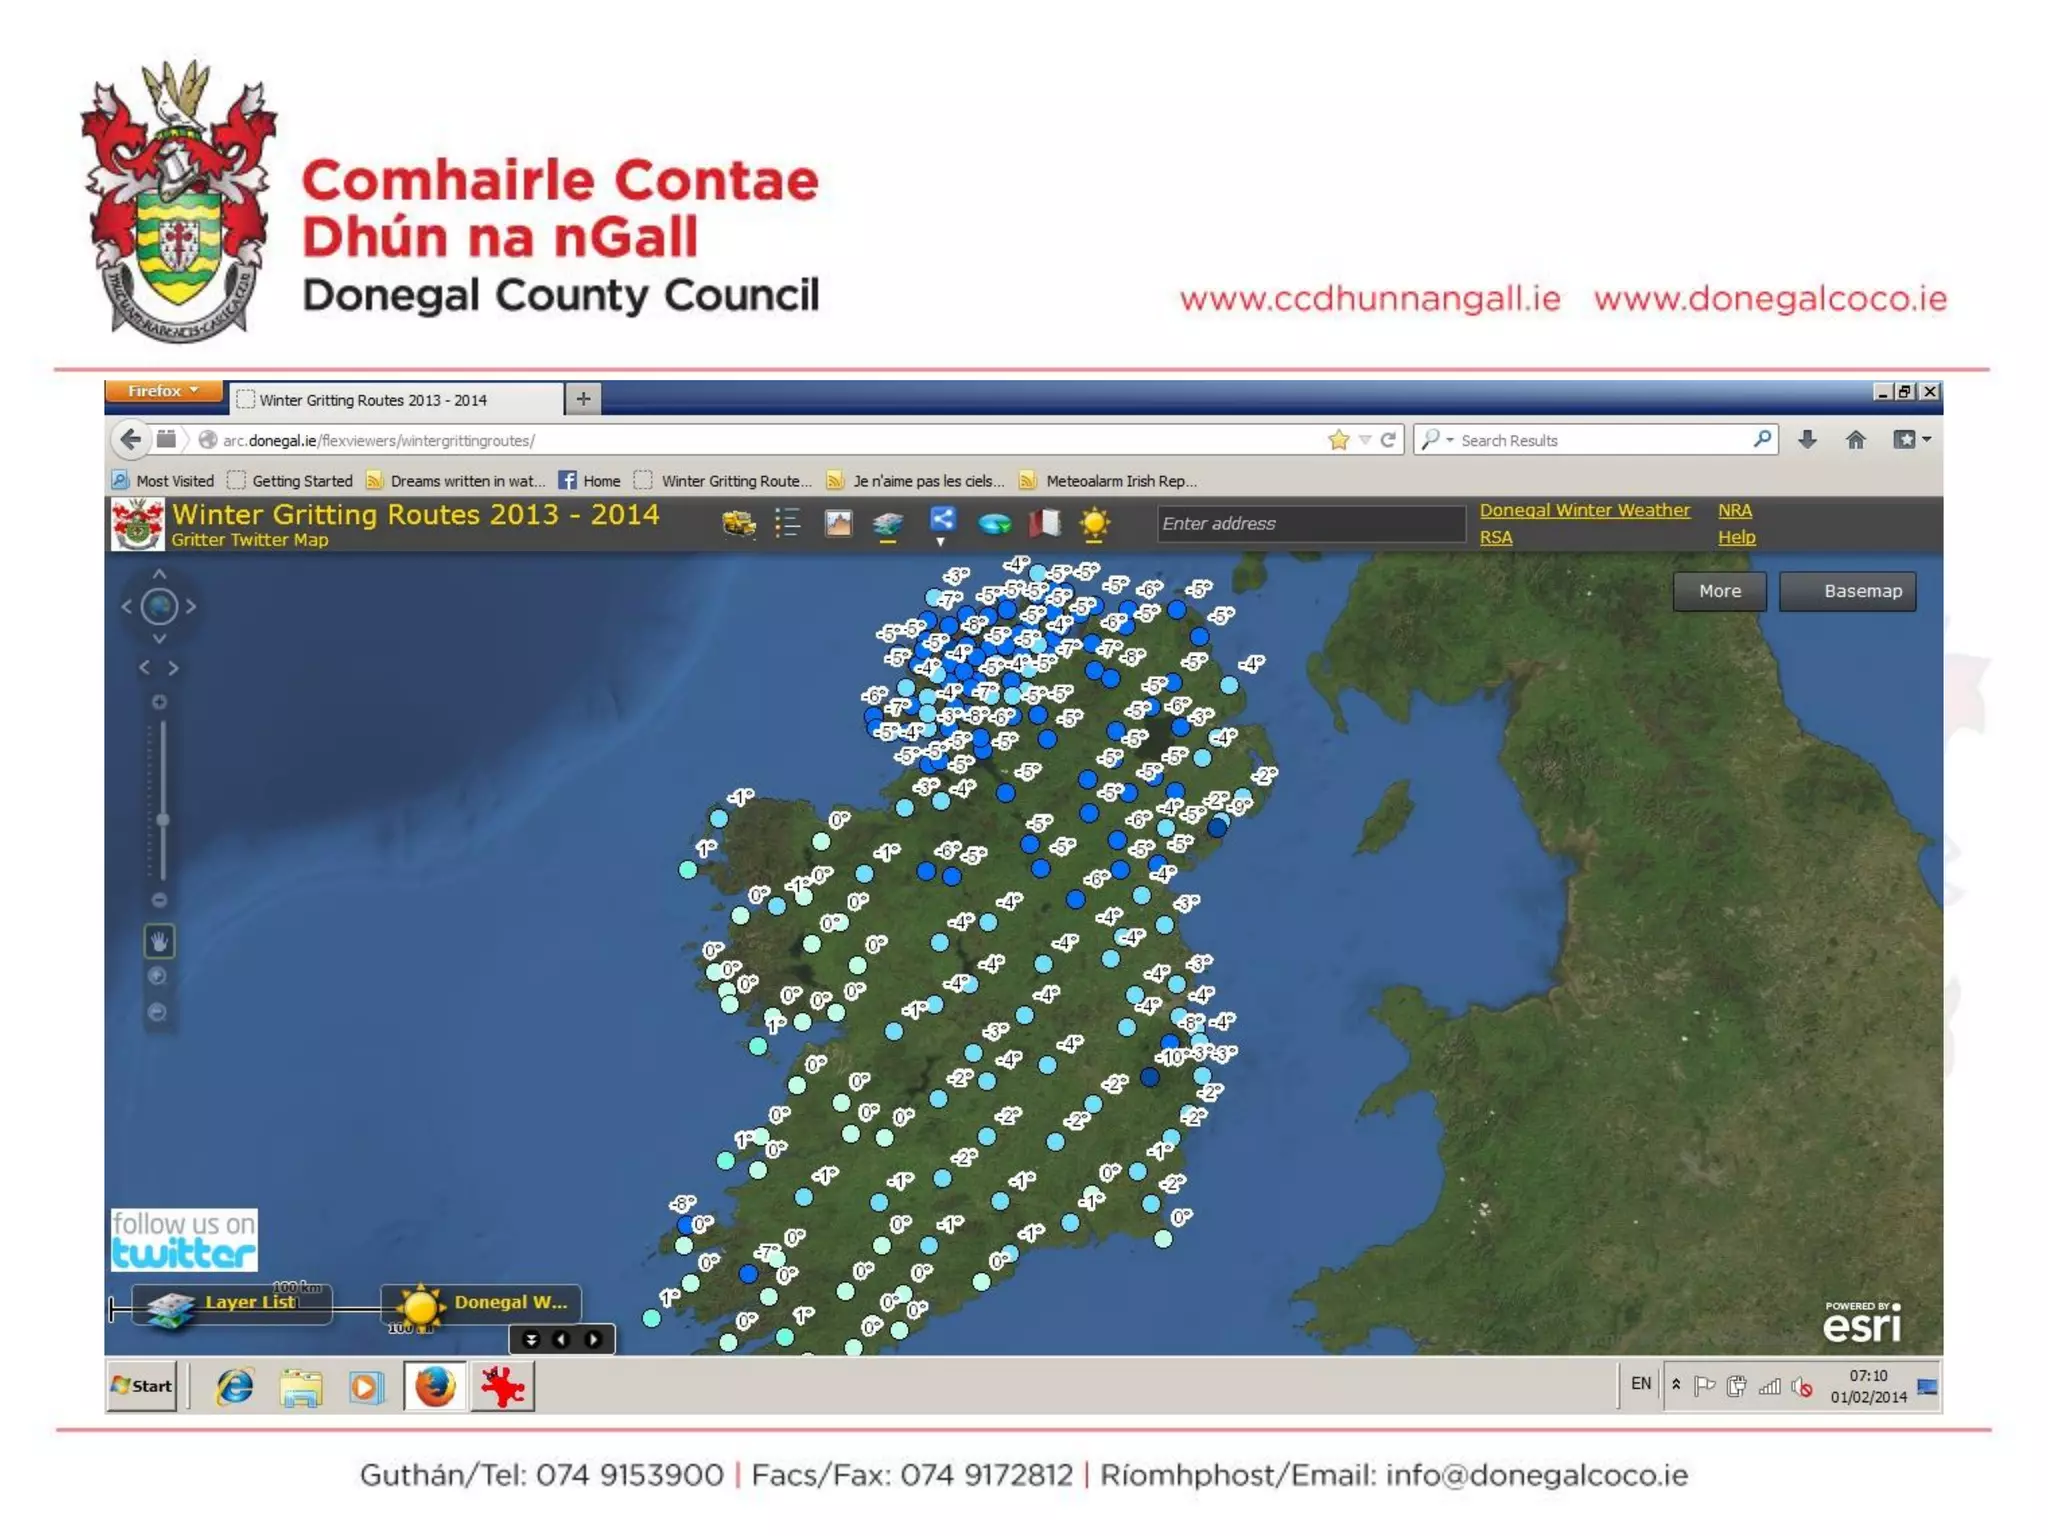Click the Basemap button

tap(1848, 591)
